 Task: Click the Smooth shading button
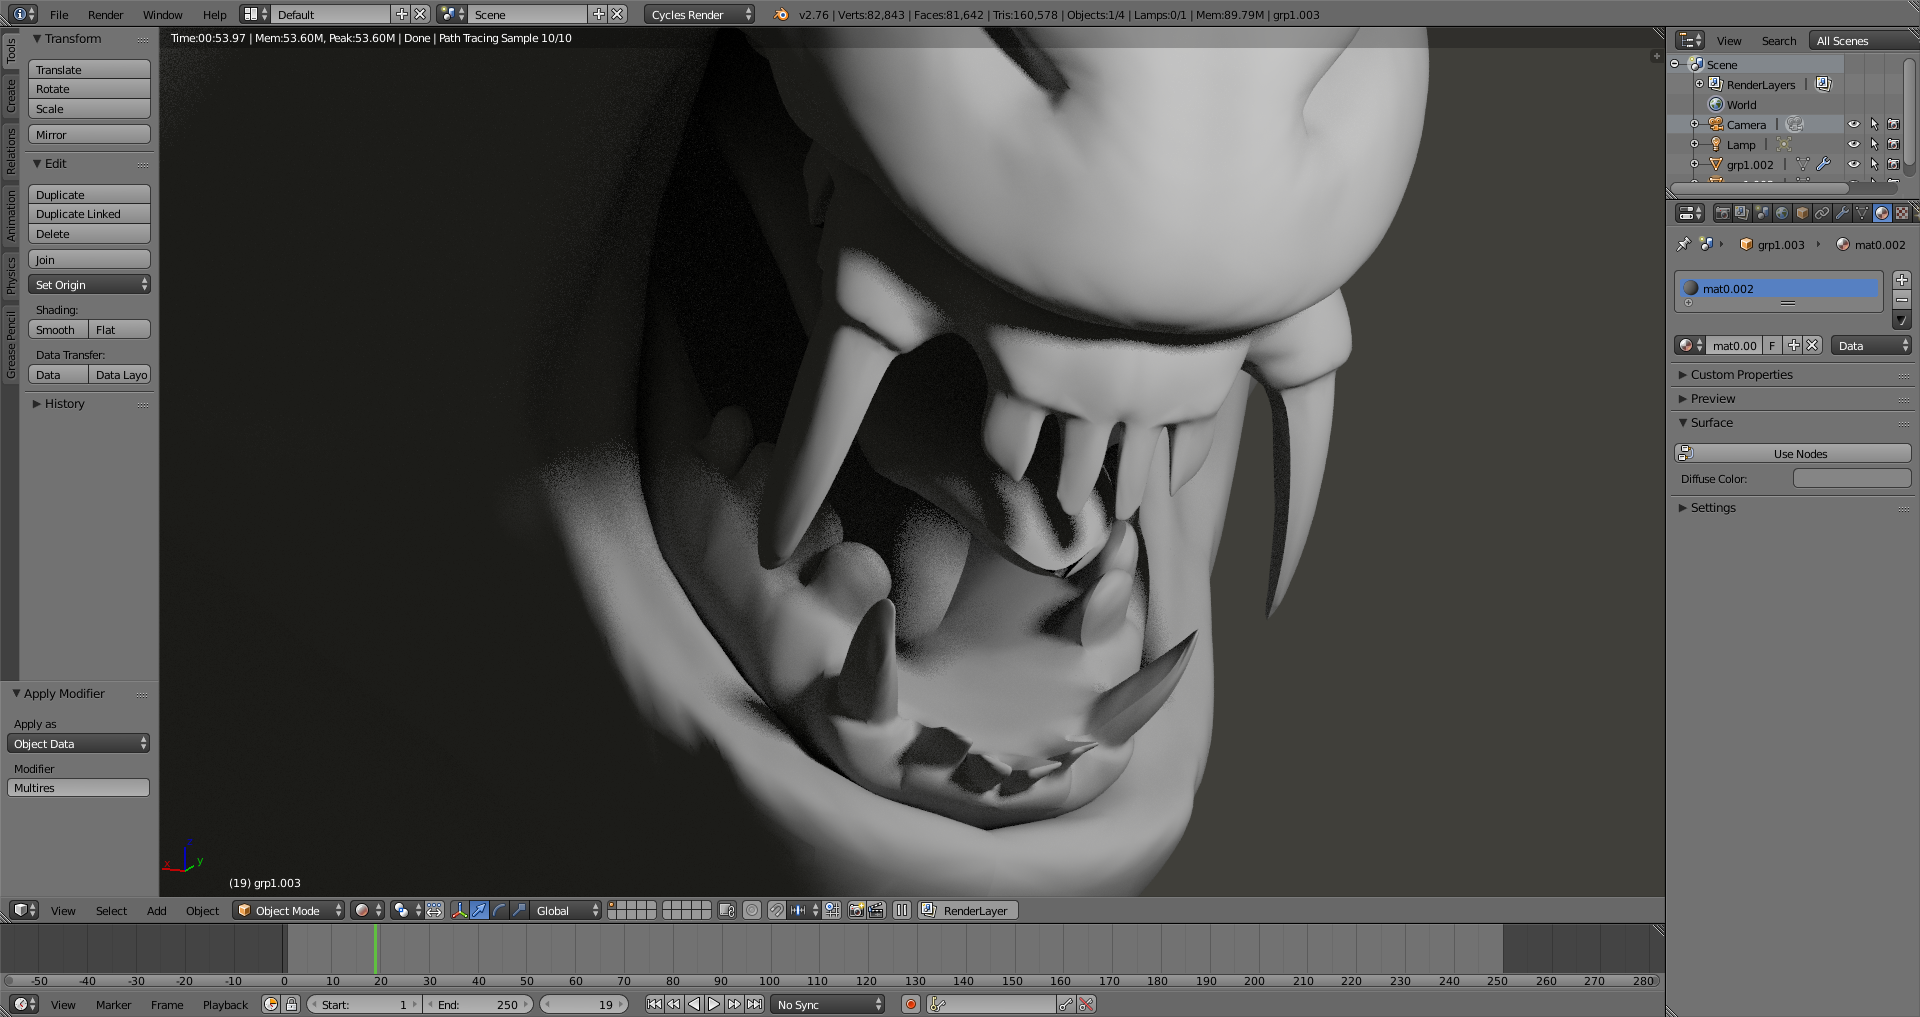coord(58,329)
